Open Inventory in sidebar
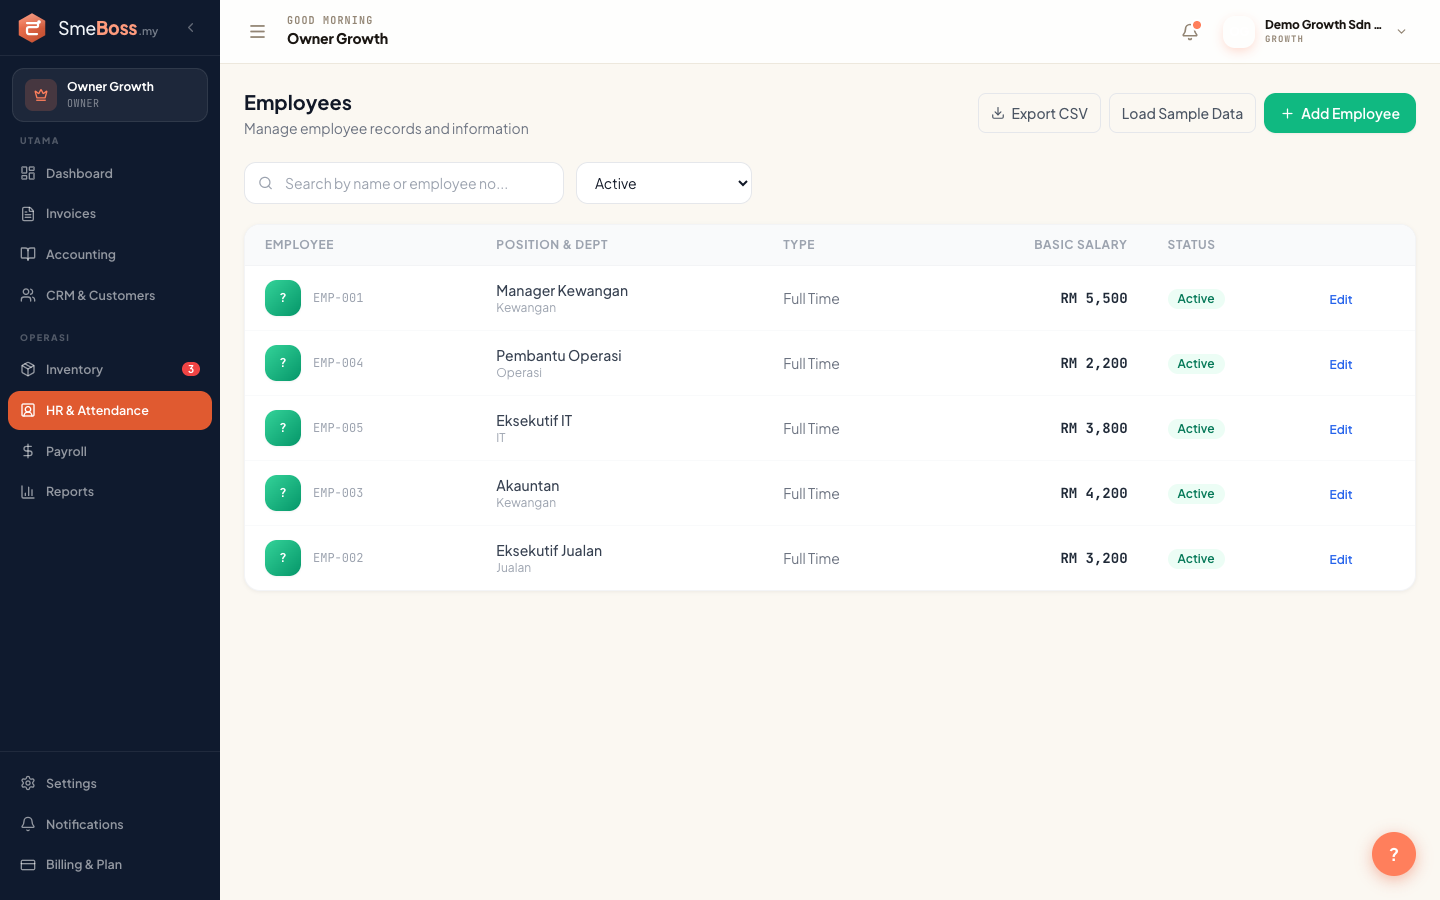Image resolution: width=1440 pixels, height=900 pixels. click(110, 369)
